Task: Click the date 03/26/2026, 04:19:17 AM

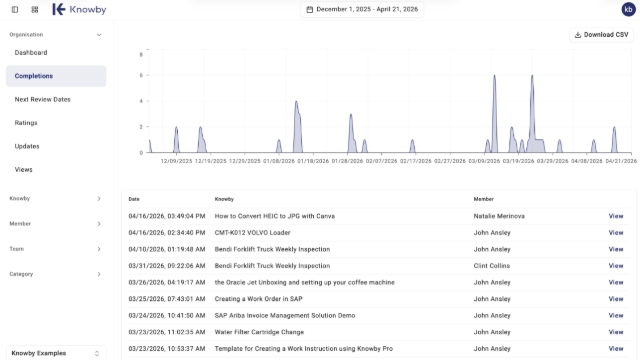Action: 167,282
